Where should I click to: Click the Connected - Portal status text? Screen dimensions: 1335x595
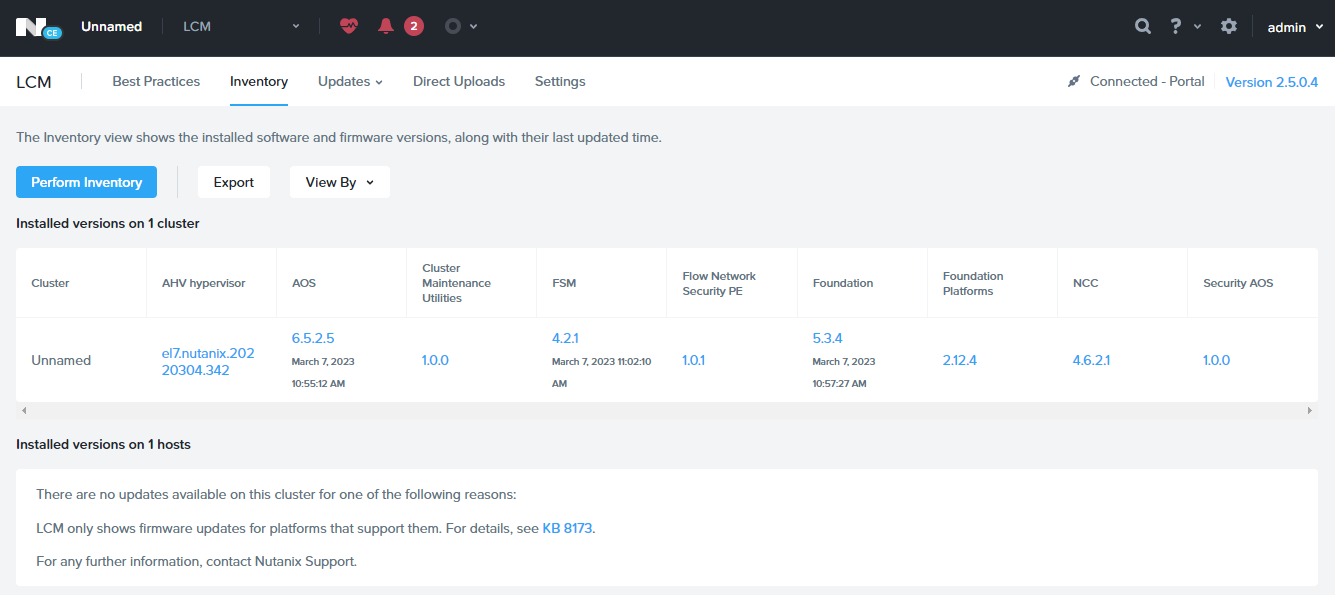(1147, 82)
